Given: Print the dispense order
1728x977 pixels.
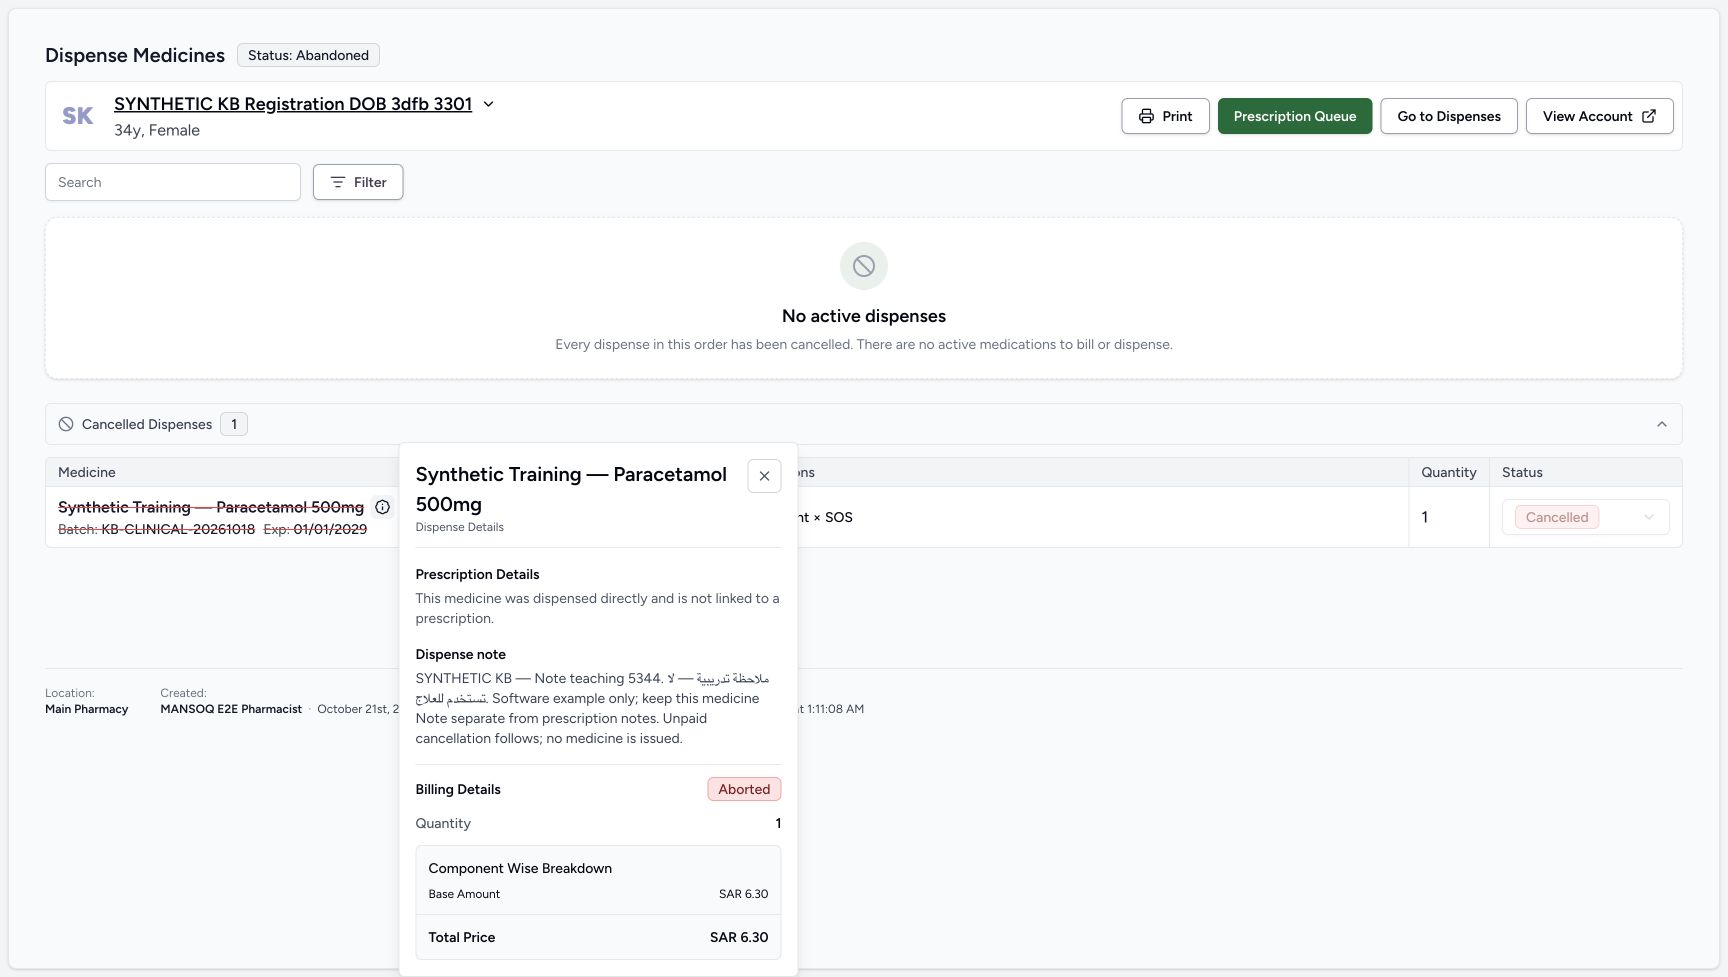Looking at the screenshot, I should pyautogui.click(x=1165, y=116).
